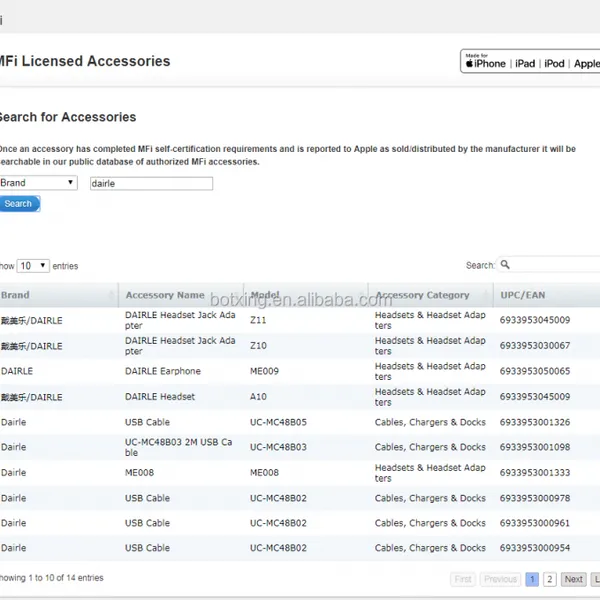Viewport: 600px width, 600px height.
Task: Click the First pagination button
Action: coord(463,579)
